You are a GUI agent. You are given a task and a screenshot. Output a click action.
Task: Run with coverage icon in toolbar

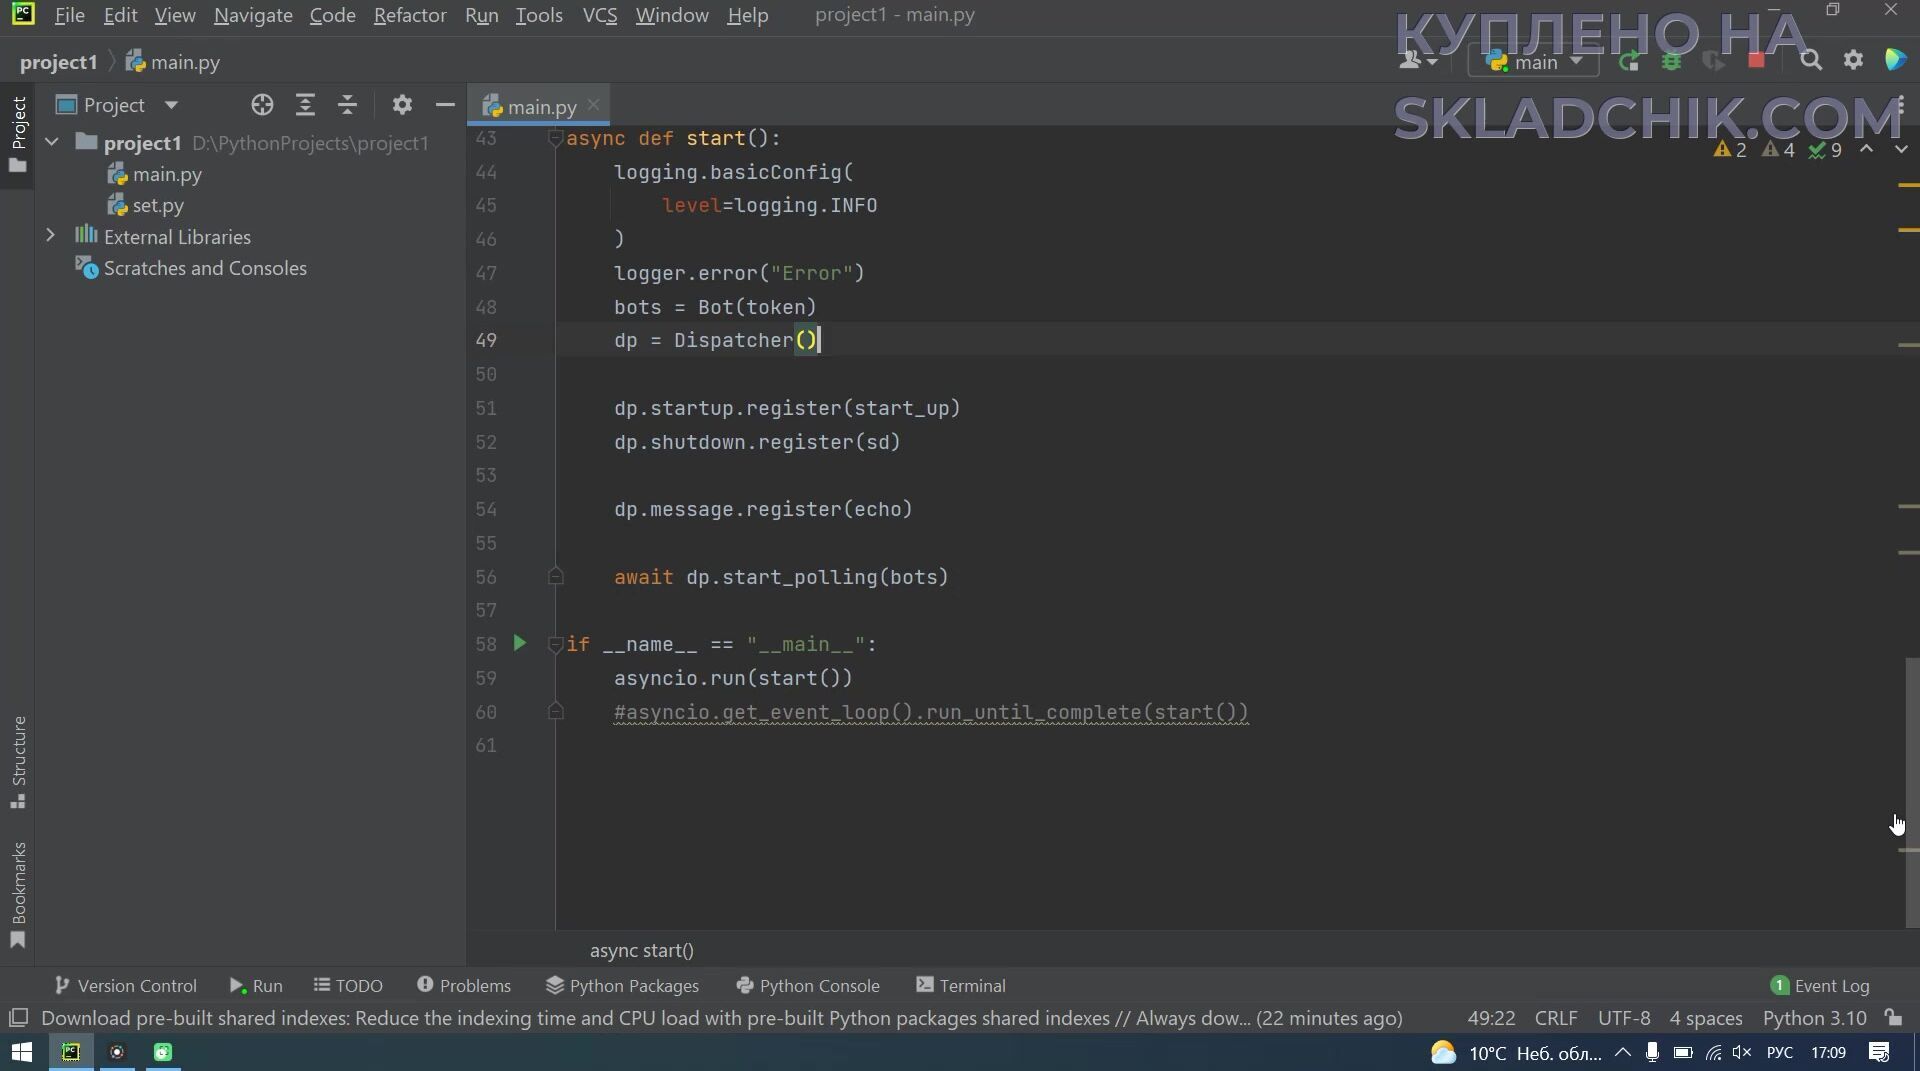point(1713,61)
